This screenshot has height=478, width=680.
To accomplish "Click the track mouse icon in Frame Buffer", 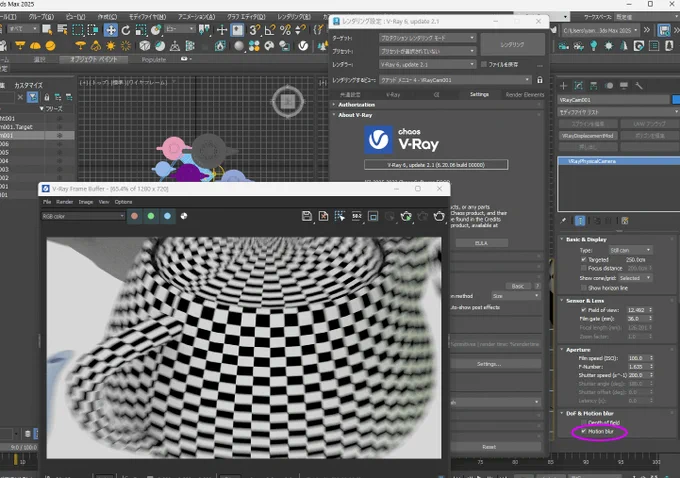I will click(340, 216).
